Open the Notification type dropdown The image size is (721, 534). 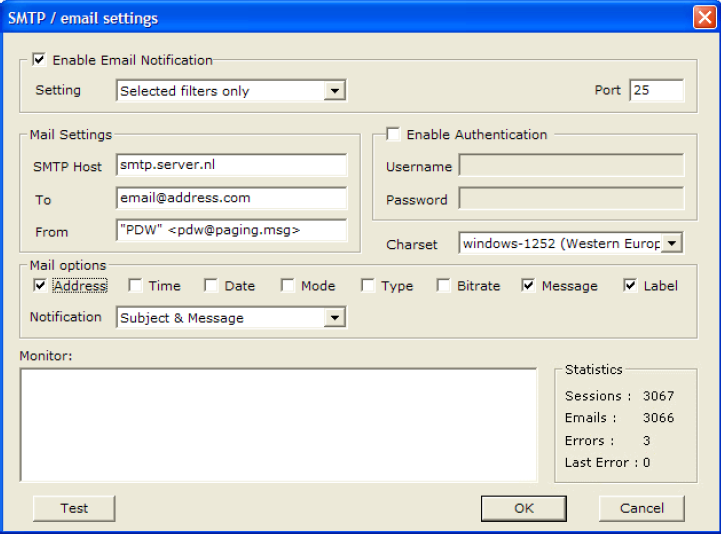pyautogui.click(x=335, y=318)
